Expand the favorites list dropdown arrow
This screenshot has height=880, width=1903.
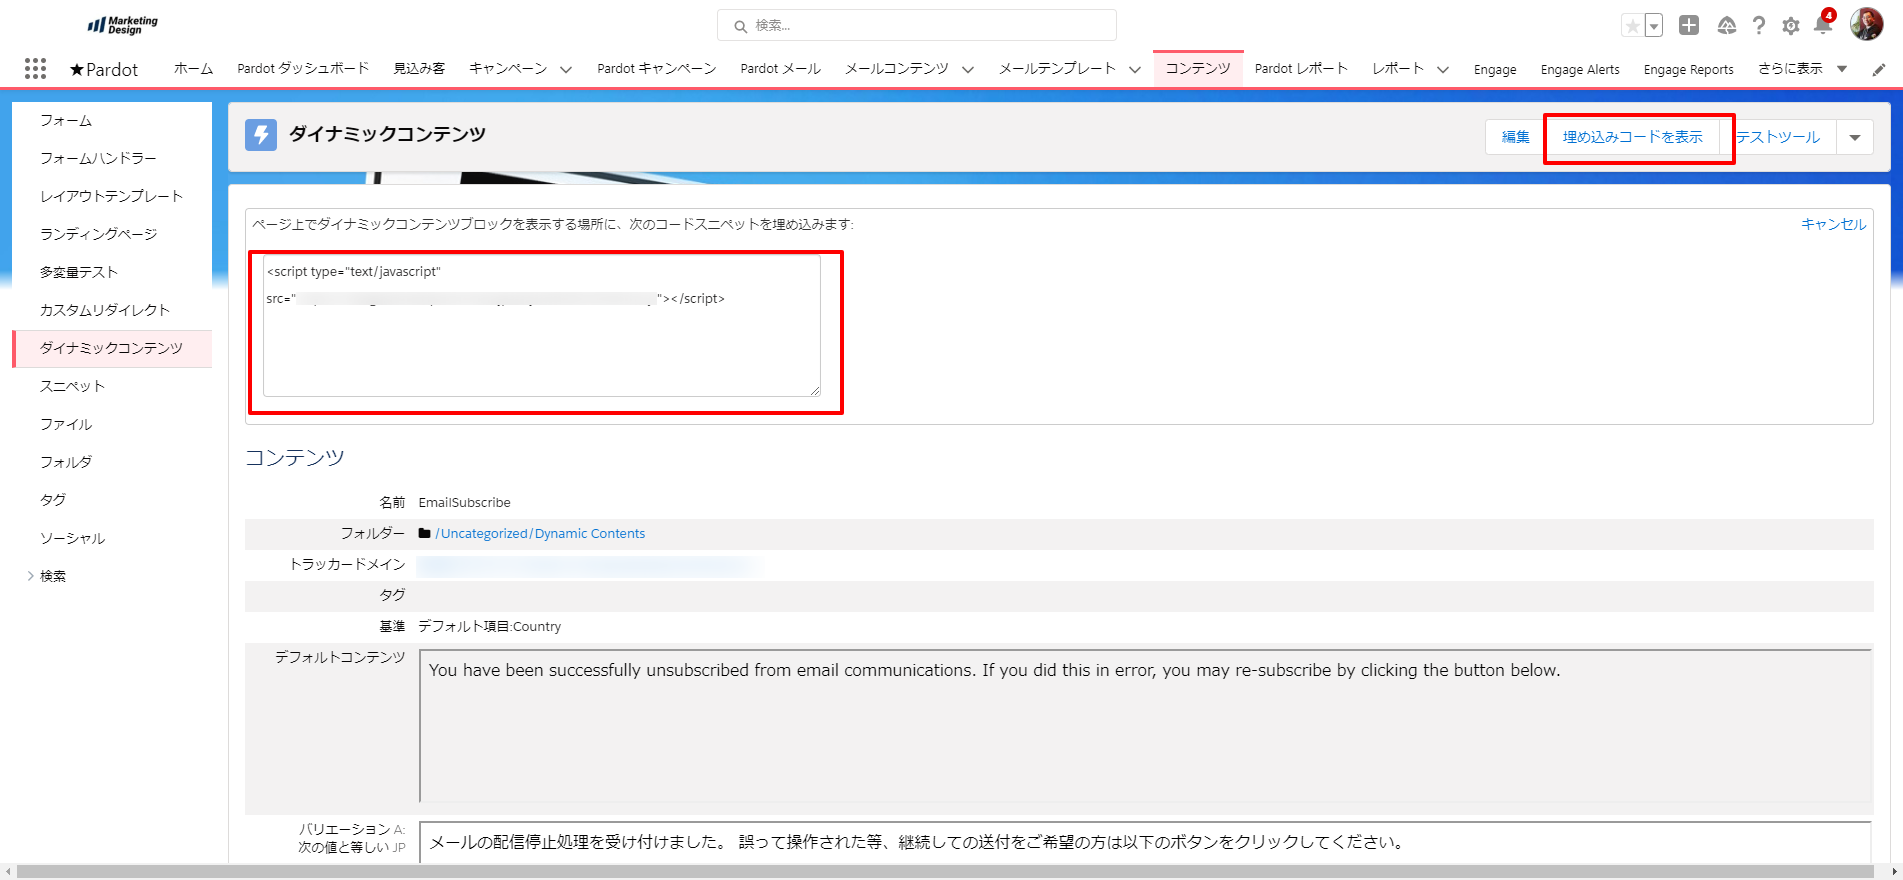tap(1654, 26)
